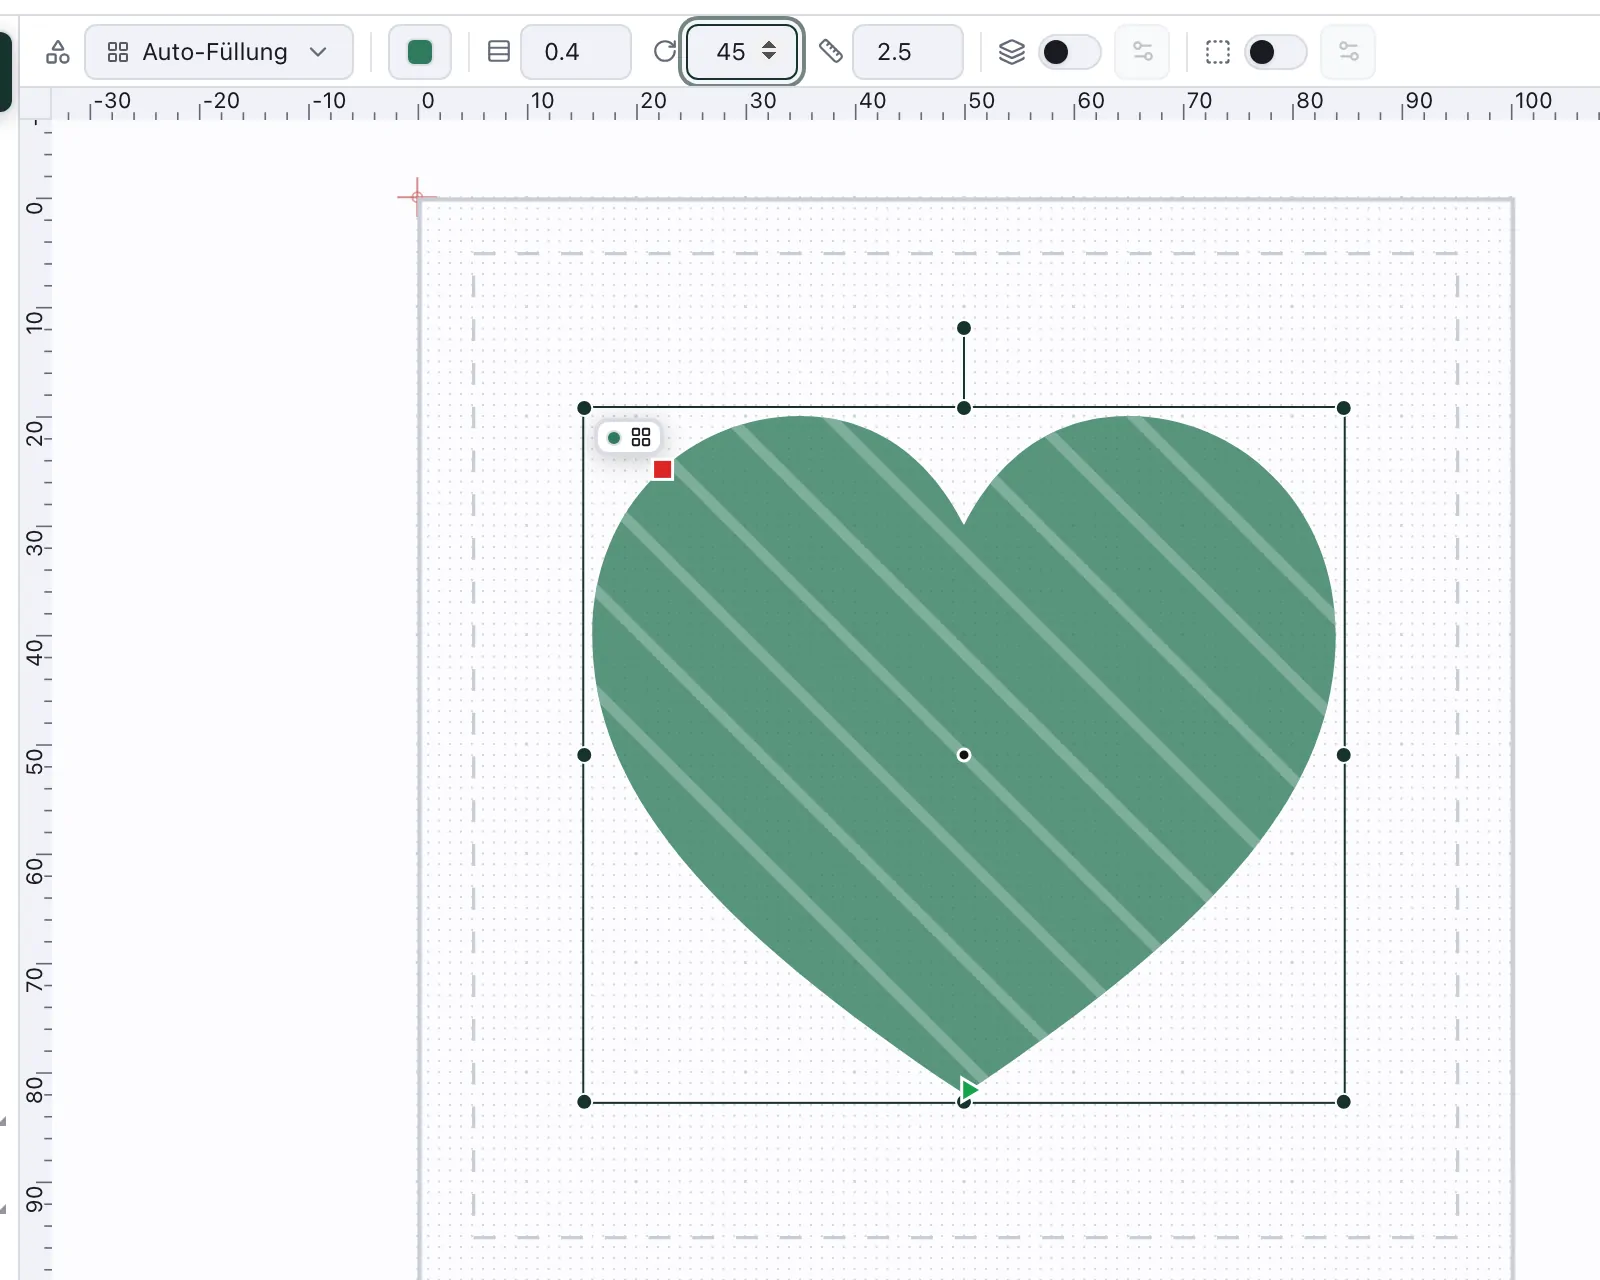Open the Auto-Füllung fill type dropdown
The image size is (1600, 1280).
click(x=219, y=52)
